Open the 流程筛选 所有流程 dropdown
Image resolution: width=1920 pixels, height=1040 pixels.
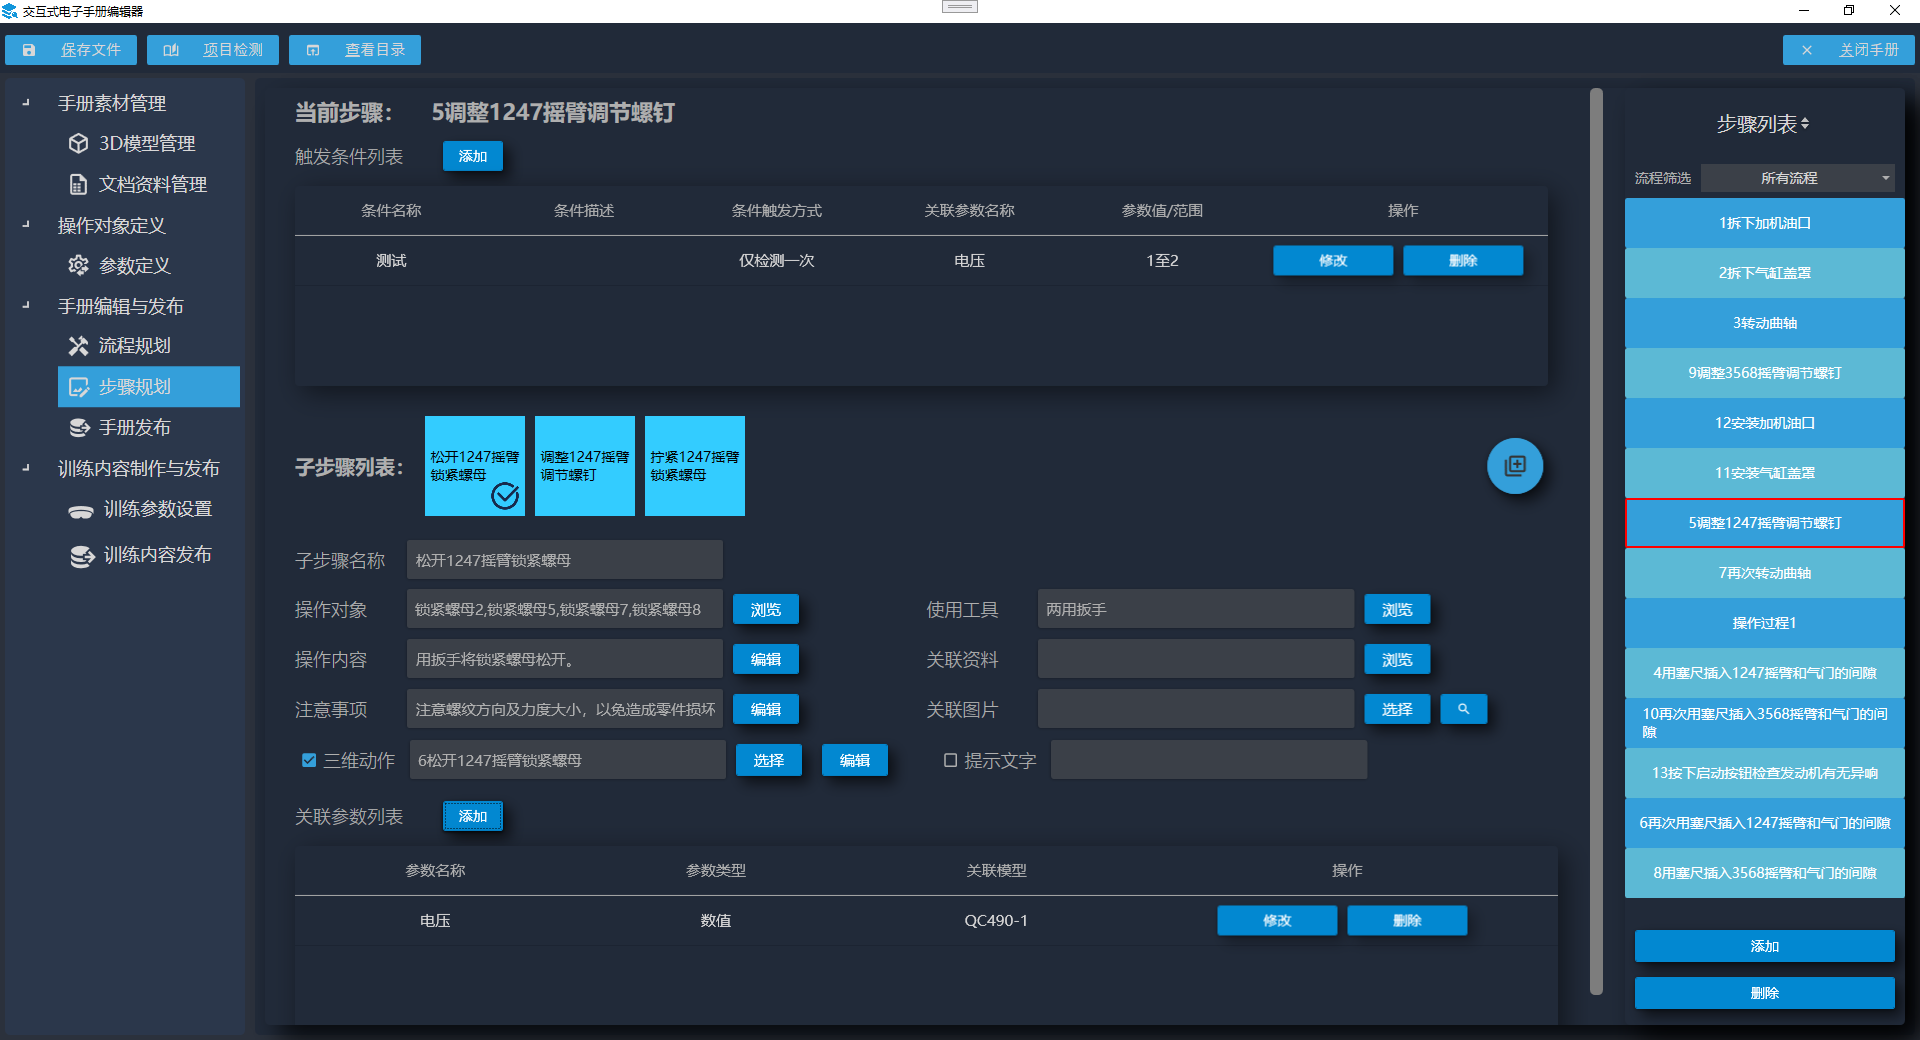[x=1797, y=178]
